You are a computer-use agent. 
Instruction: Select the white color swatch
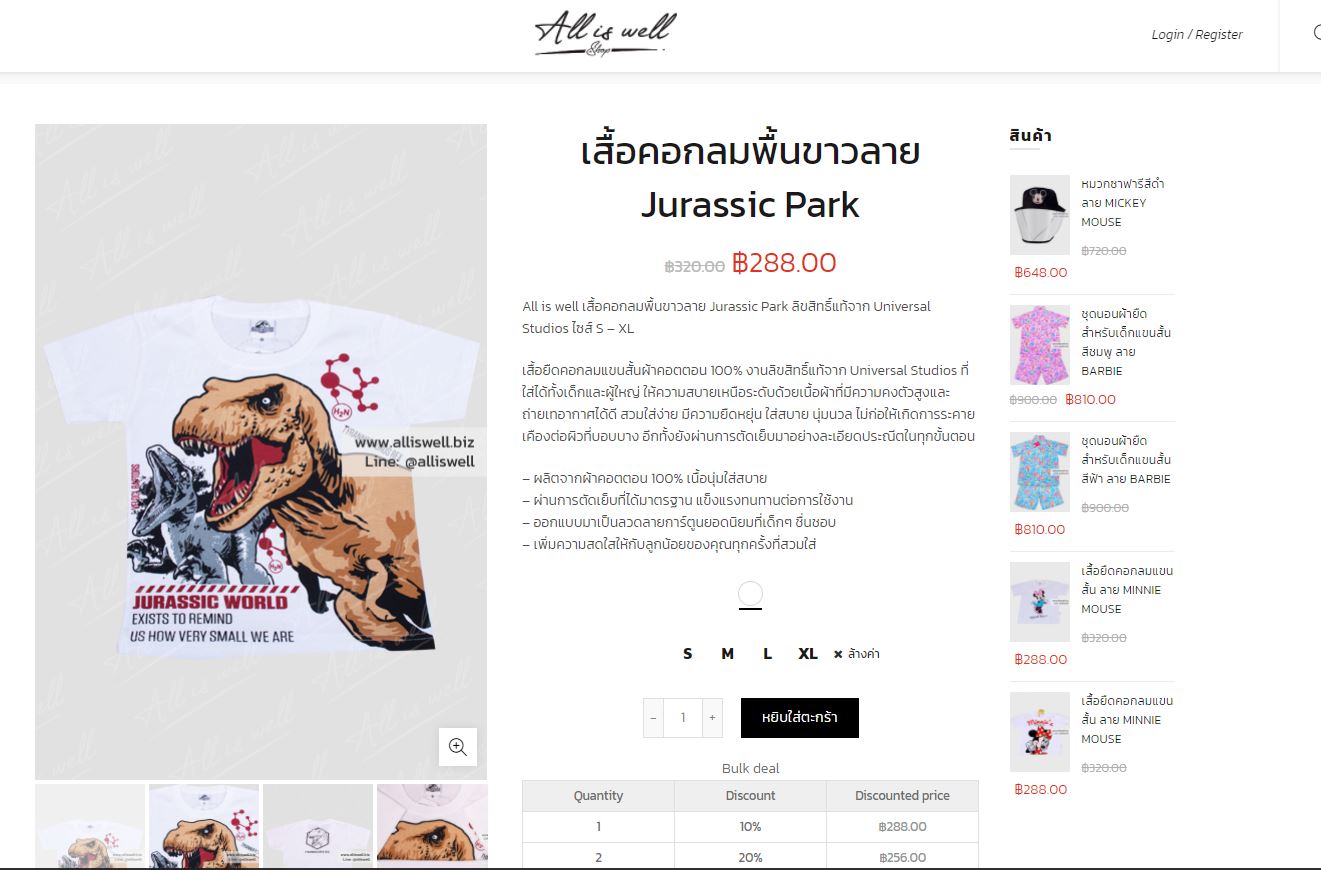[x=750, y=594]
